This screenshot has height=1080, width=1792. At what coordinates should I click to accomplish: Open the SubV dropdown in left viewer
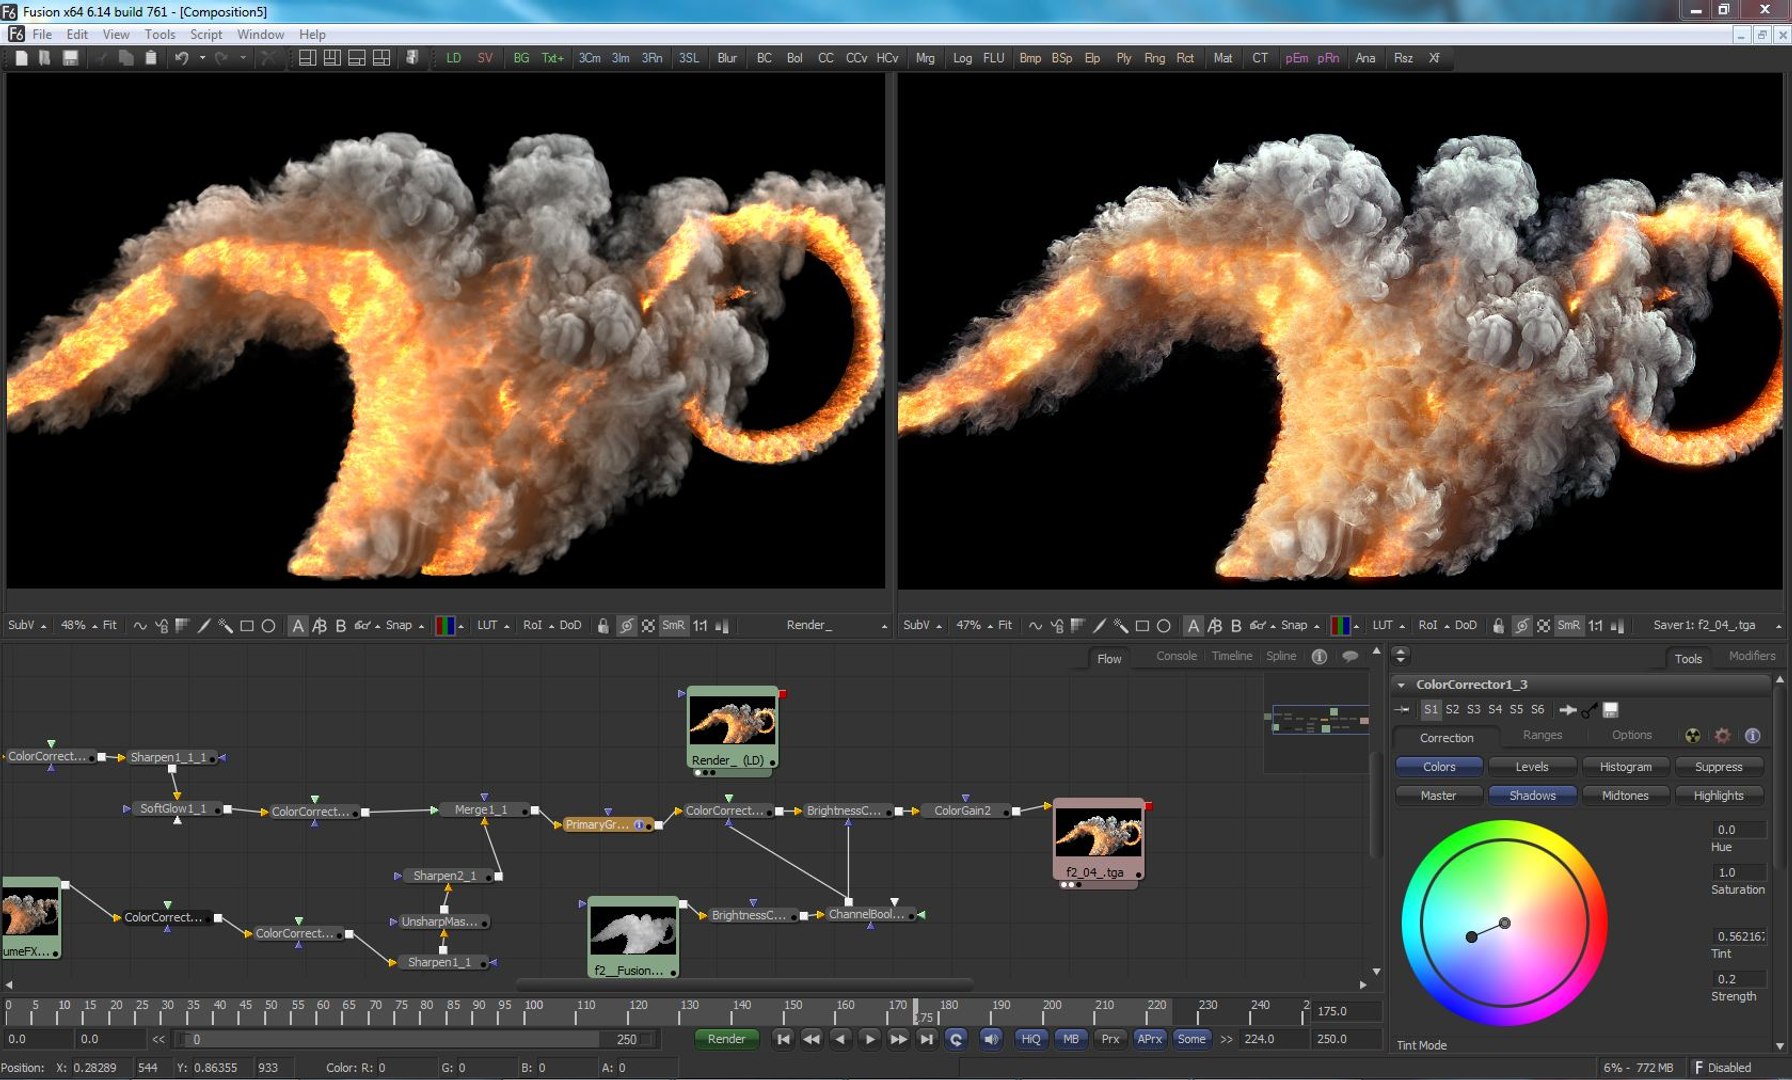coord(26,625)
